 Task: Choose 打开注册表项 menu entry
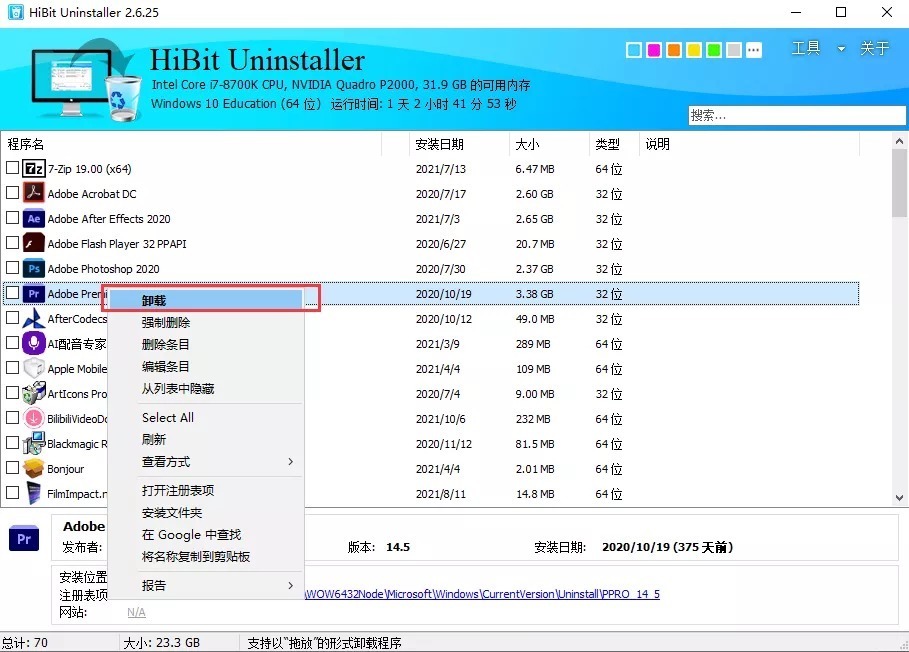(206, 490)
